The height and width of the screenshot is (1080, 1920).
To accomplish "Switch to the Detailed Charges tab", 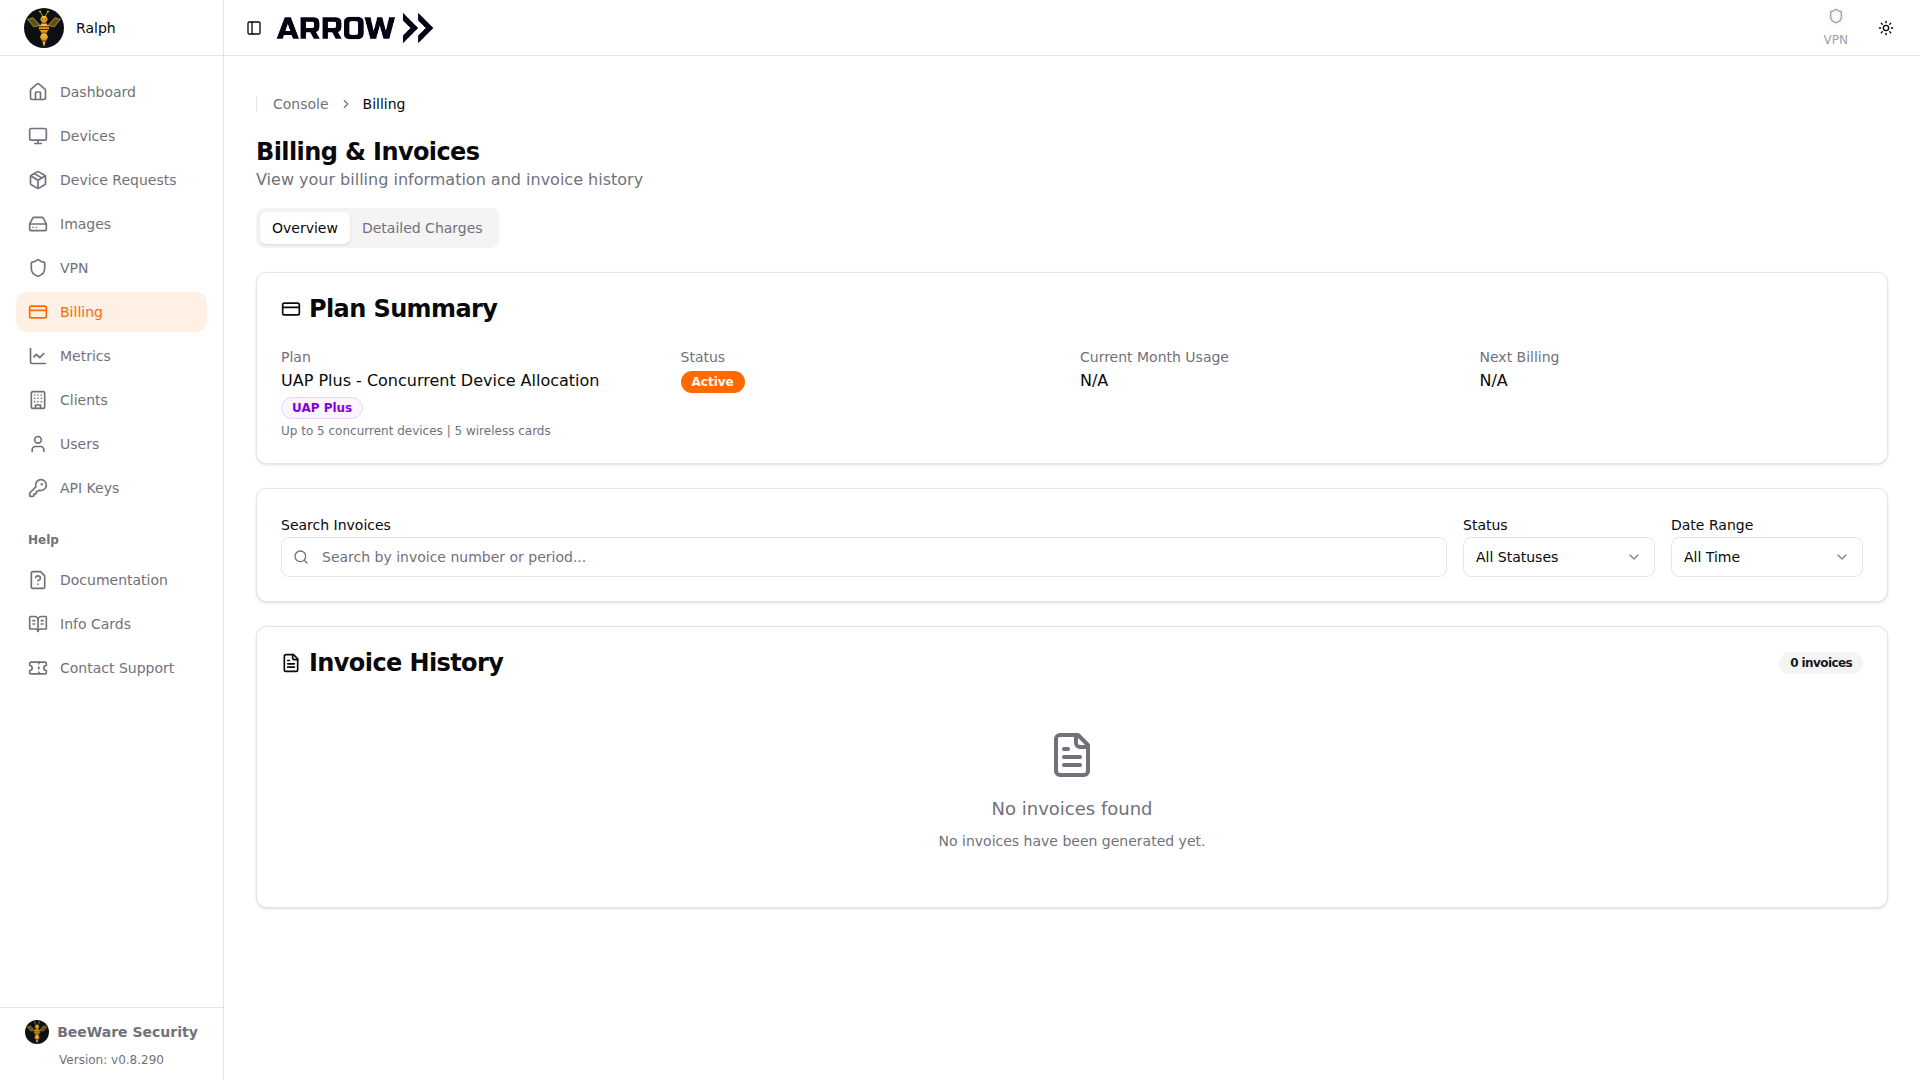I will click(422, 228).
